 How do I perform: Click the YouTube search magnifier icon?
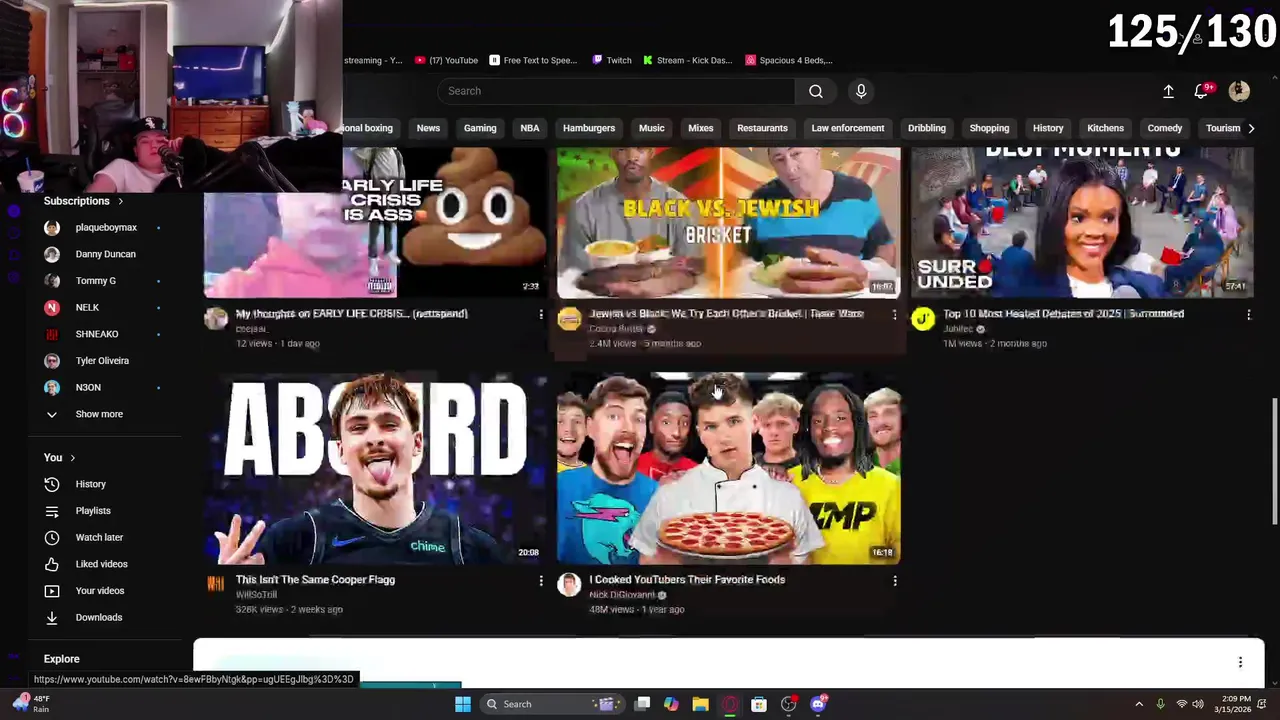pos(816,91)
